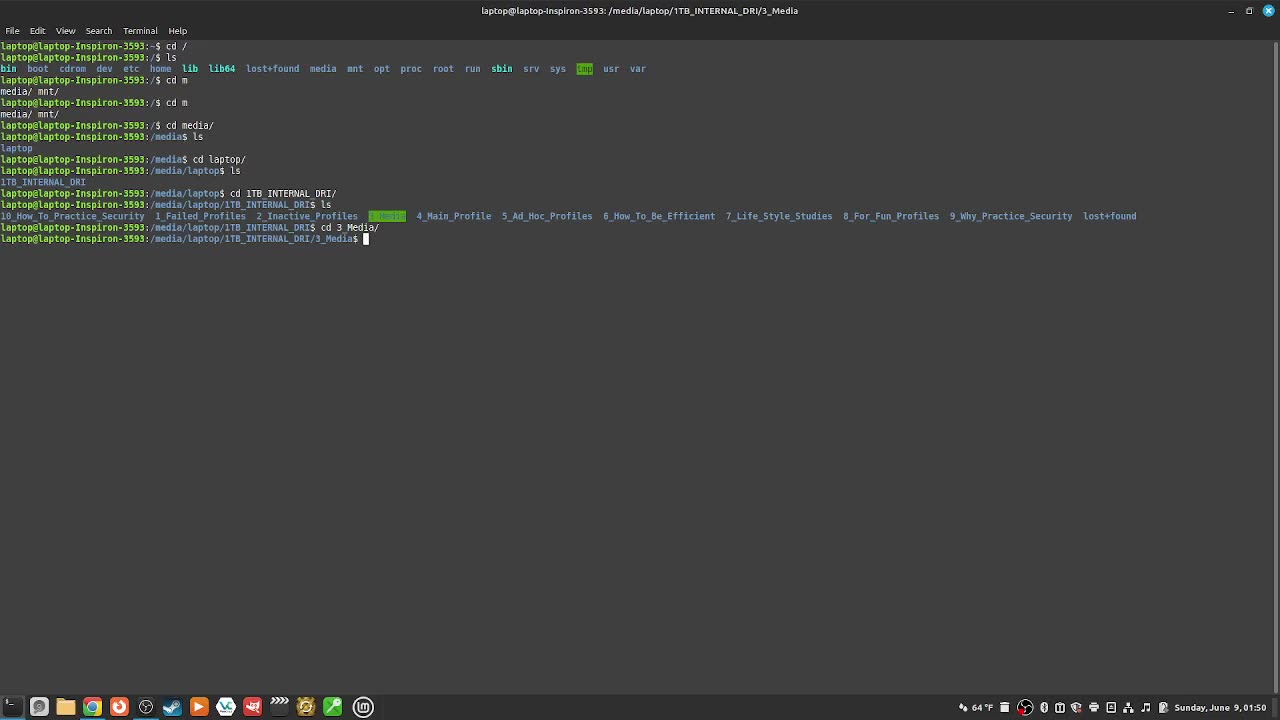
Task: Launch the file manager folder icon
Action: tap(66, 707)
